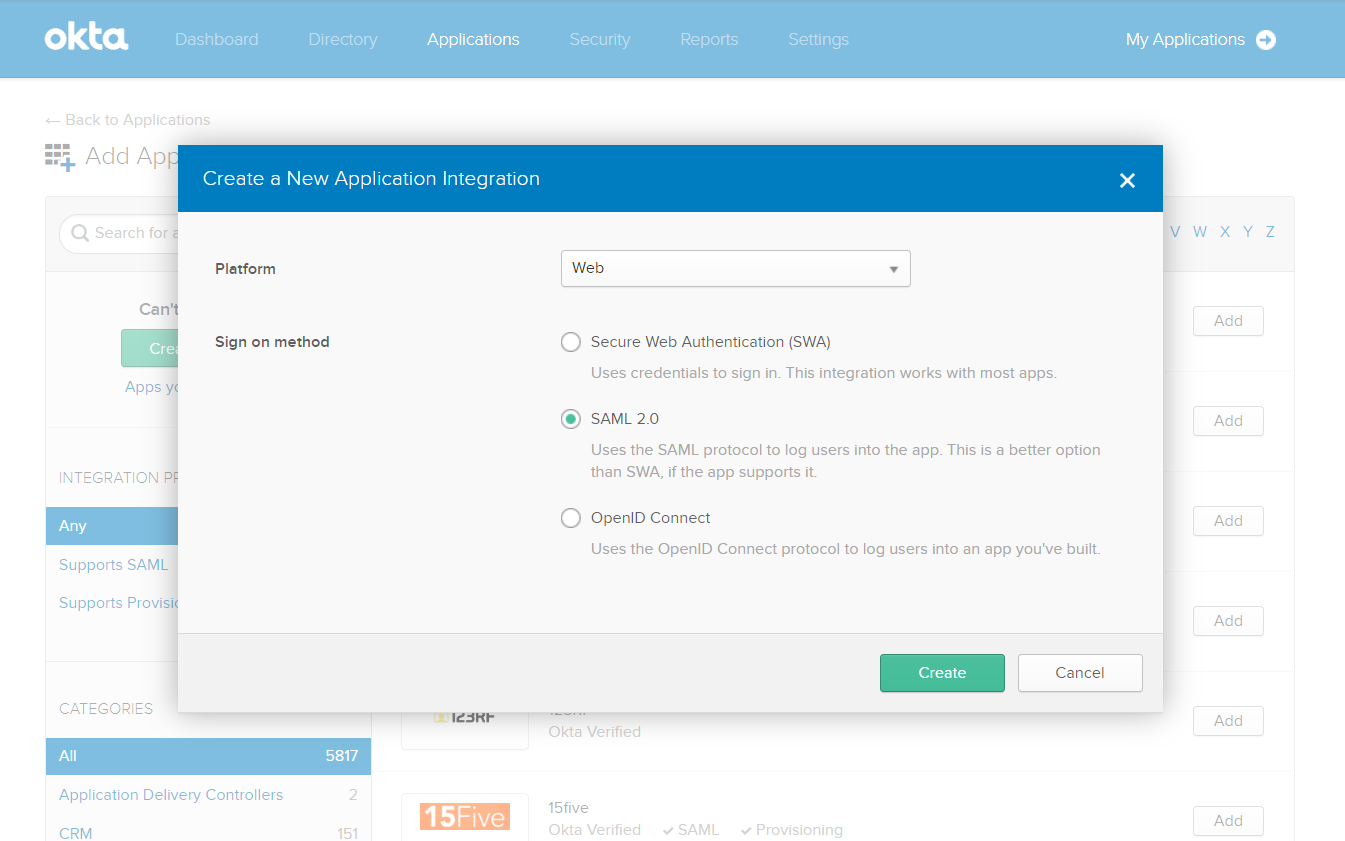The width and height of the screenshot is (1345, 841).
Task: Open the Settings menu
Action: point(818,40)
